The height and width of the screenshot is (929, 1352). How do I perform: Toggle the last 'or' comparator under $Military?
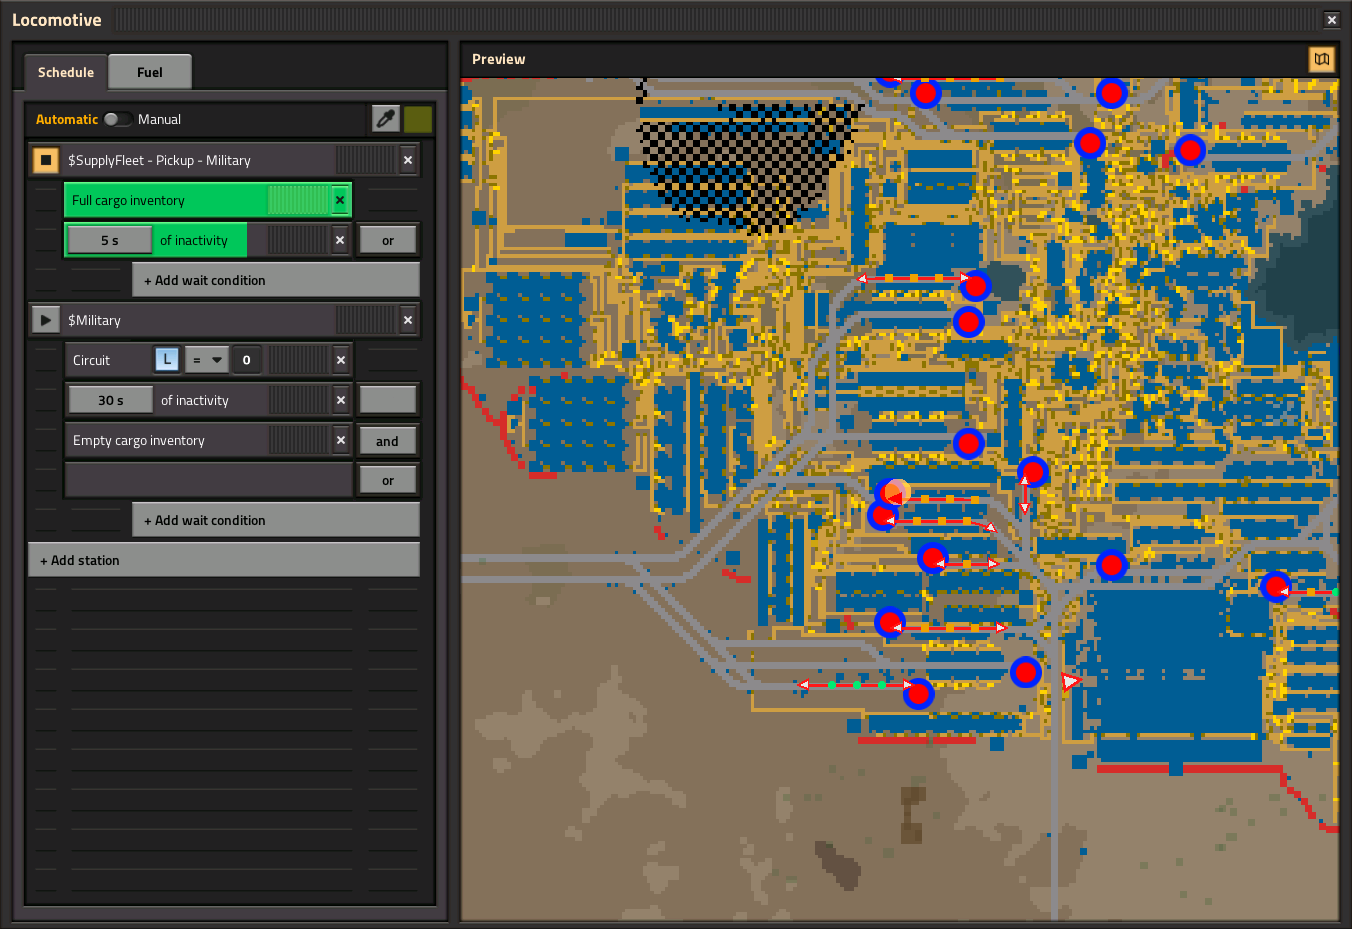pos(388,480)
